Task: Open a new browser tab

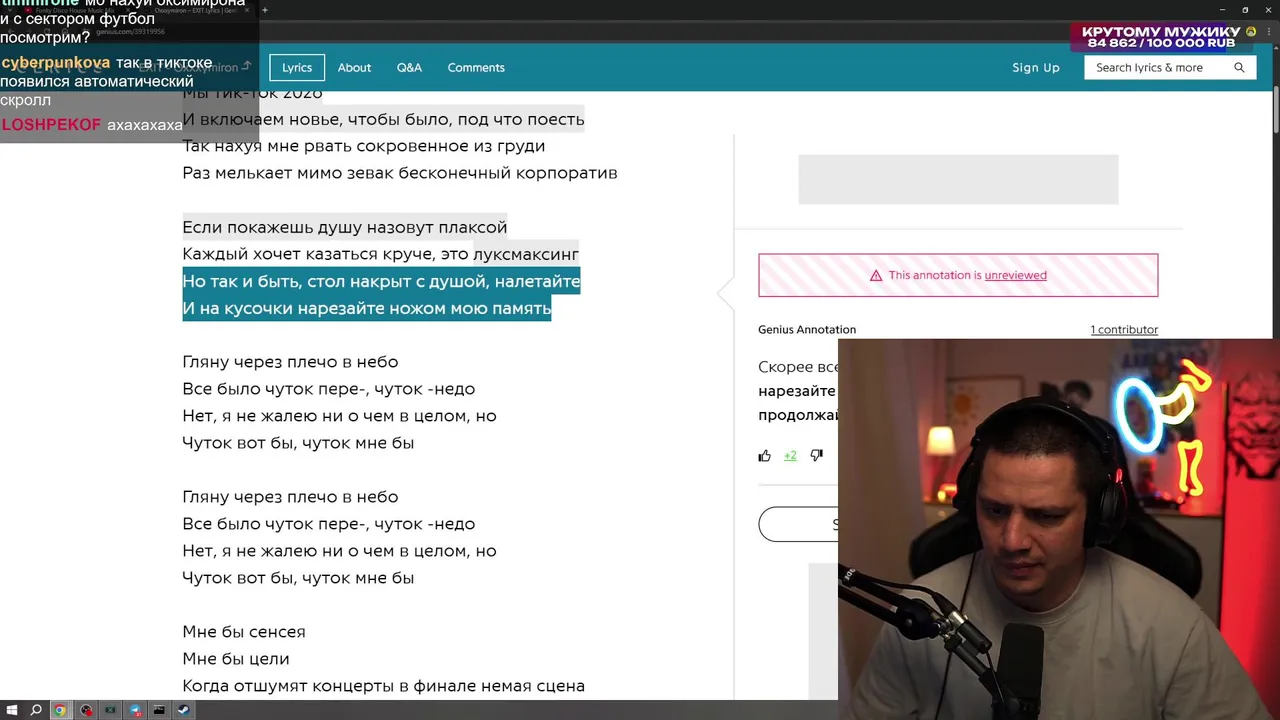Action: click(x=264, y=10)
